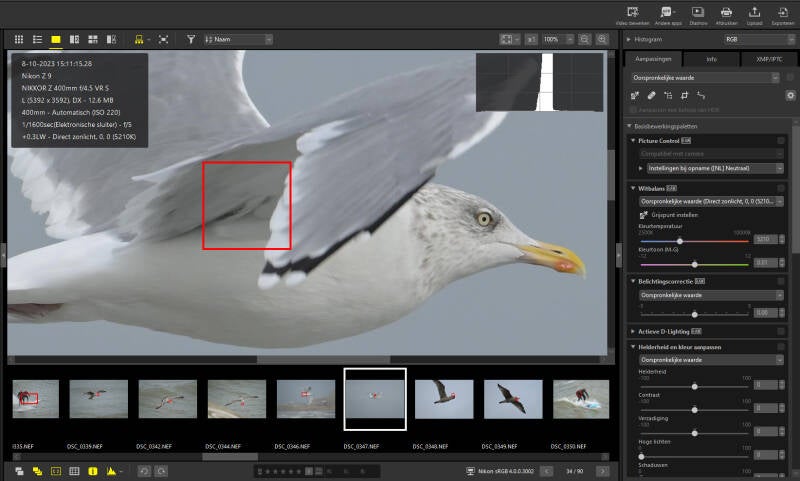Switch to the XMP/IPTC tab
Image resolution: width=800 pixels, height=481 pixels.
[x=768, y=59]
